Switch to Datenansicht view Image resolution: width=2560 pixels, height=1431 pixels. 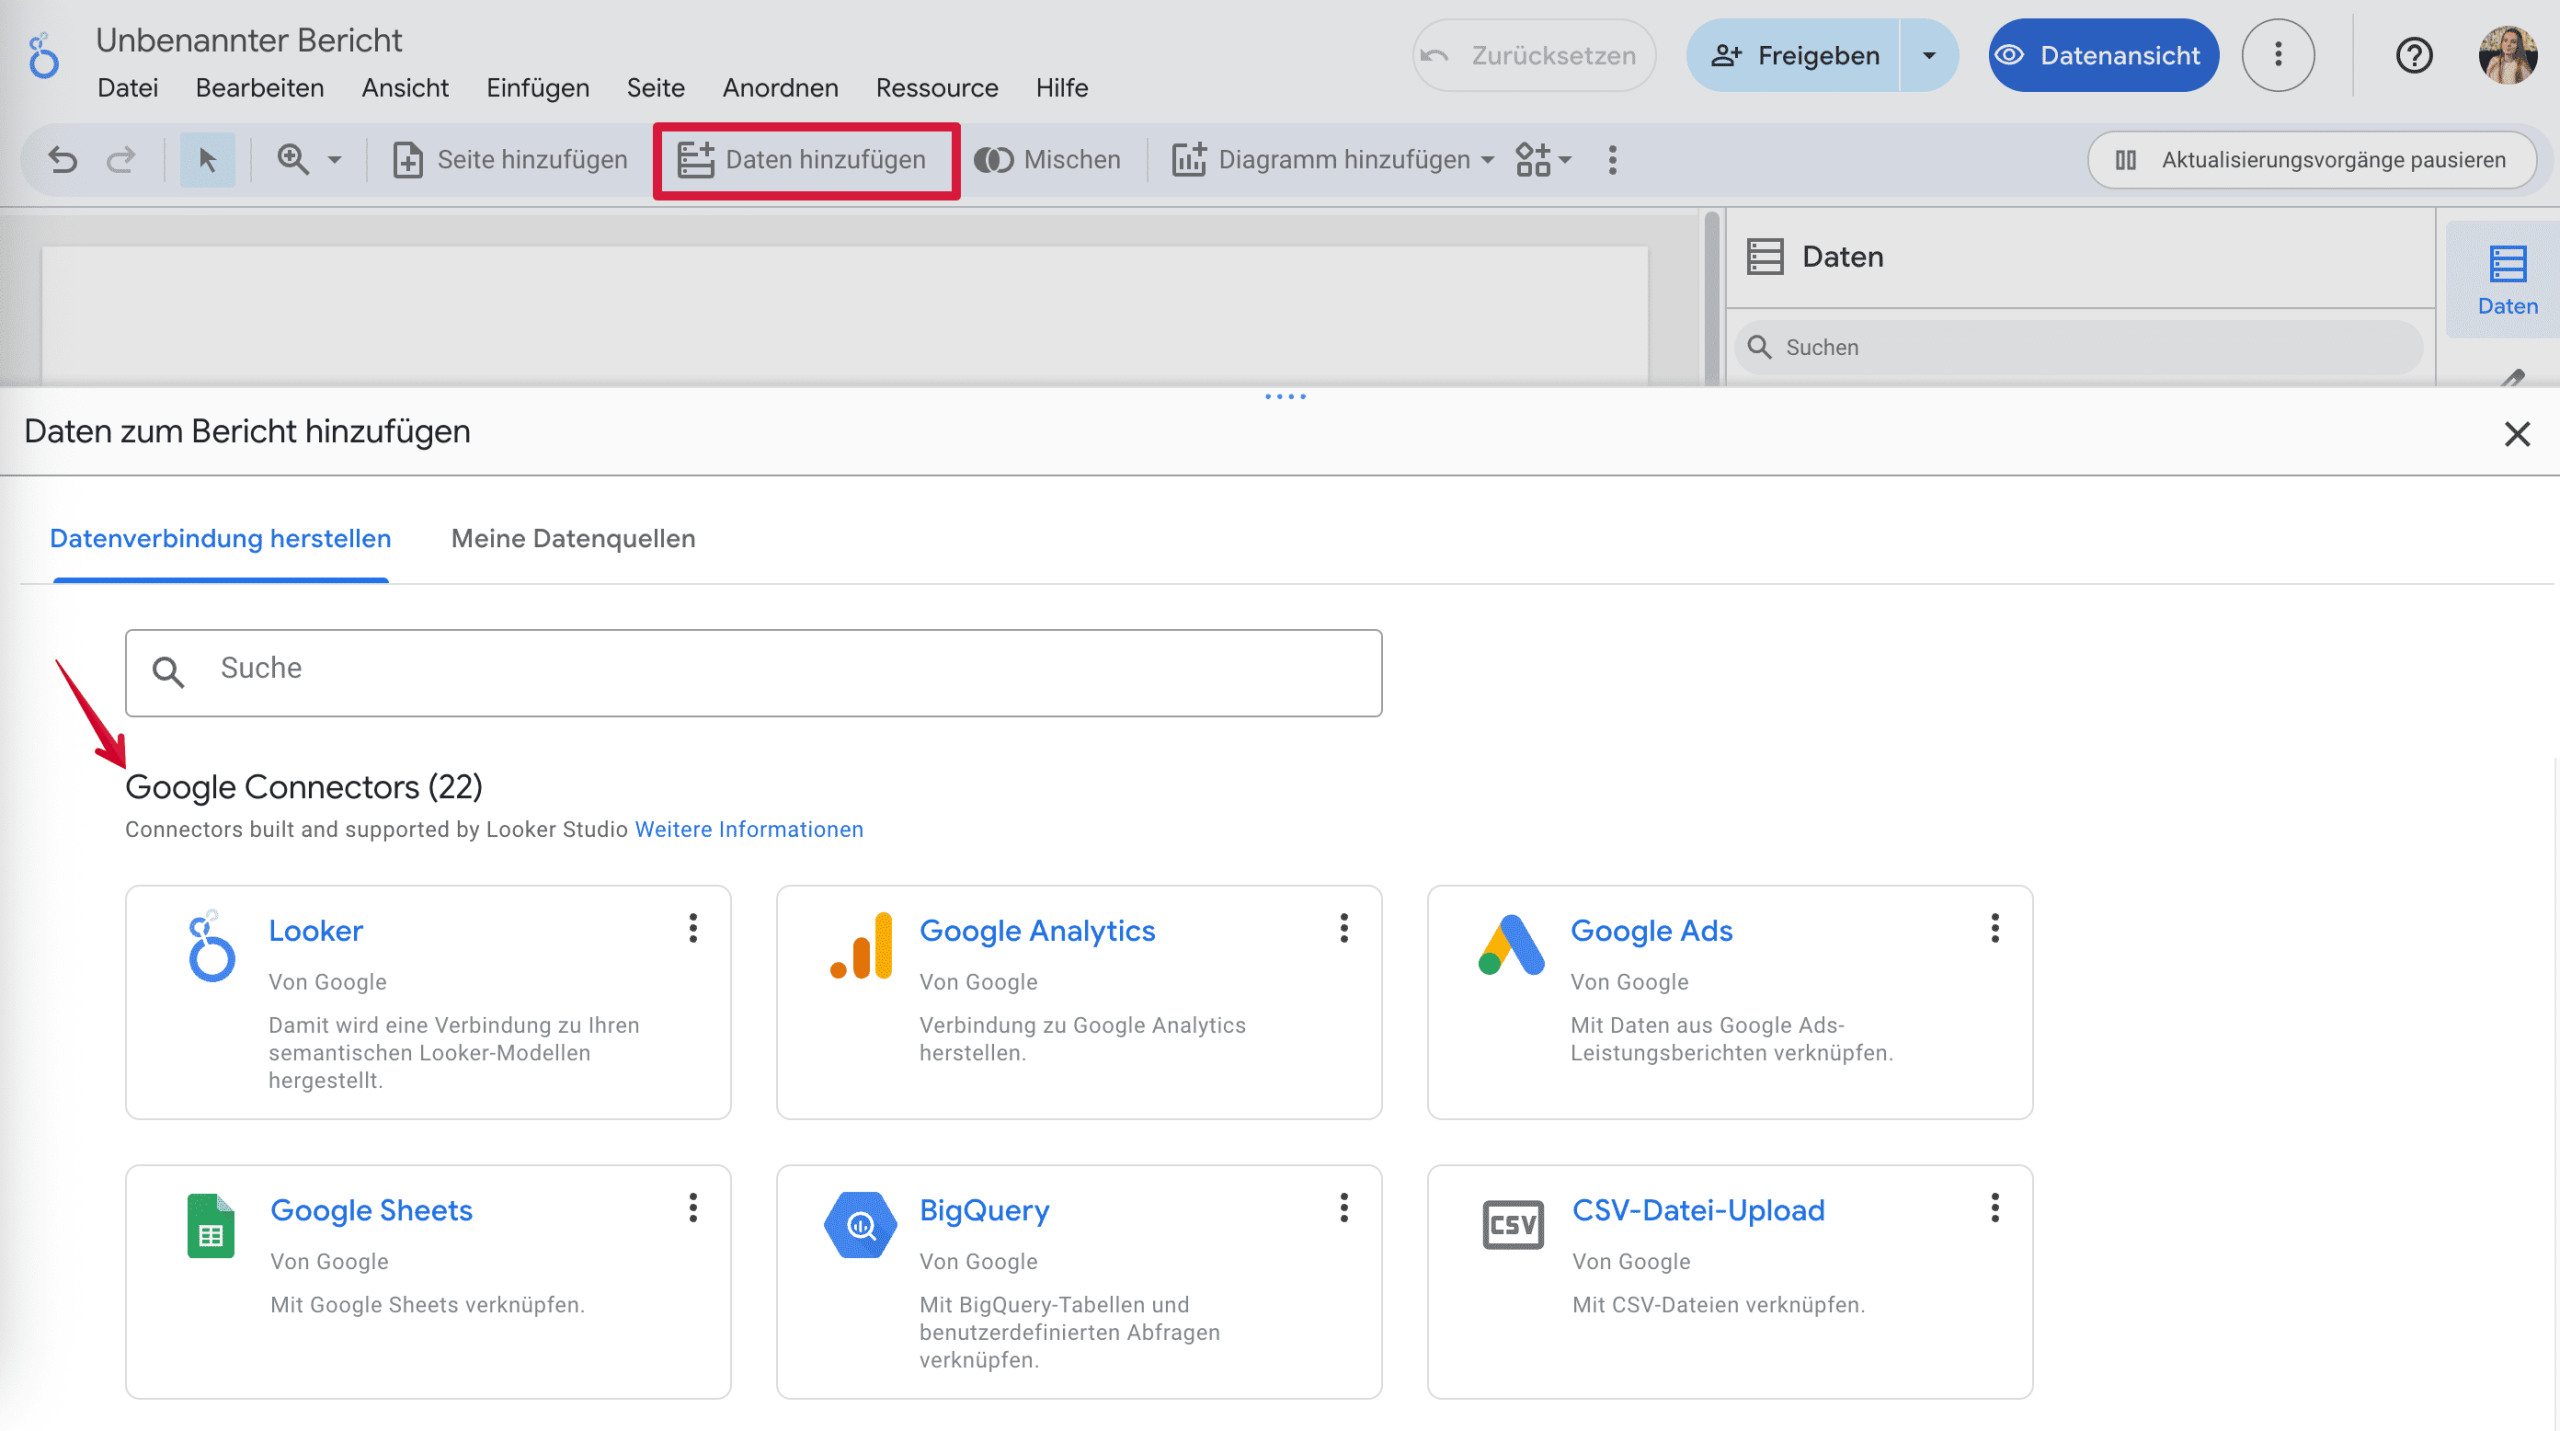click(x=2103, y=56)
